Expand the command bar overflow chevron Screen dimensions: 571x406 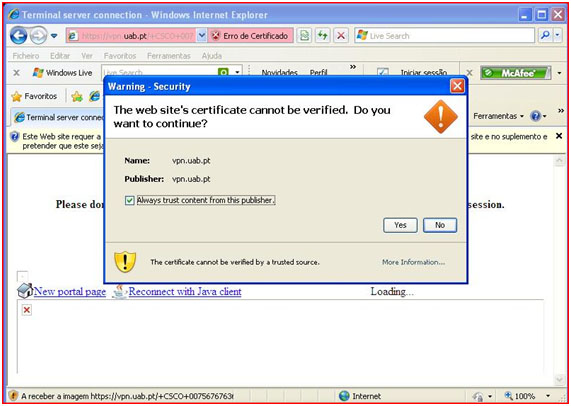pyautogui.click(x=561, y=111)
